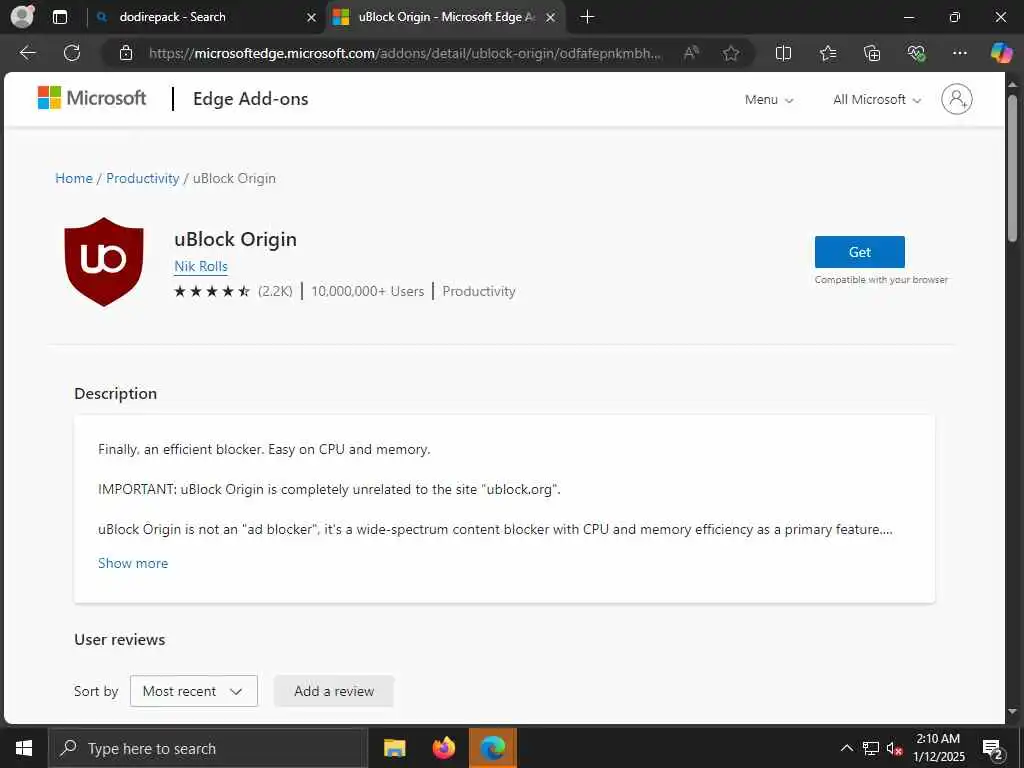This screenshot has height=768, width=1024.
Task: Click the User reviews heading
Action: tap(120, 639)
